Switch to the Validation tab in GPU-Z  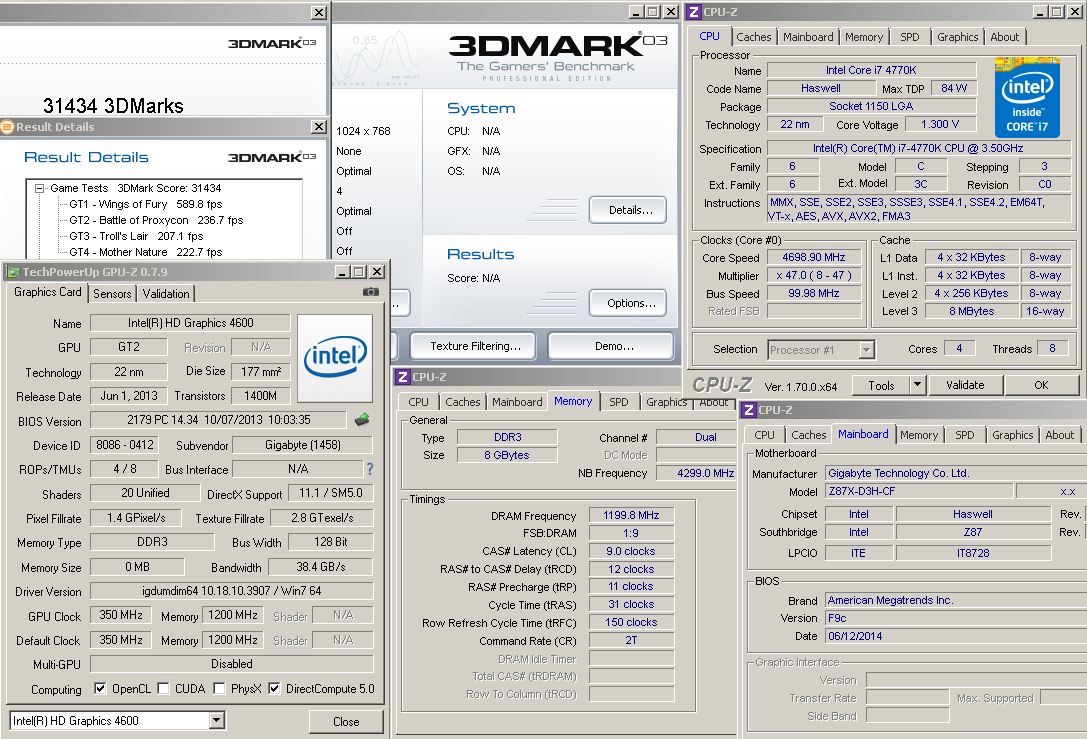(166, 293)
